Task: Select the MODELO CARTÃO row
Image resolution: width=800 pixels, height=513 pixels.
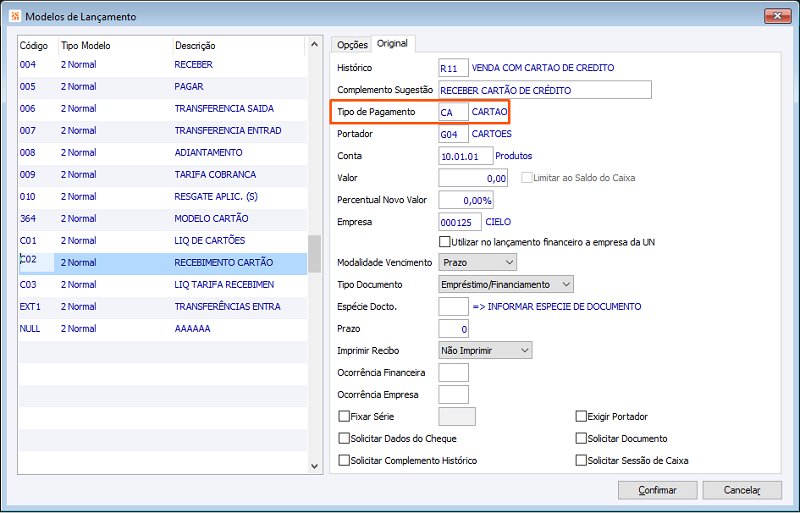Action: [163, 218]
